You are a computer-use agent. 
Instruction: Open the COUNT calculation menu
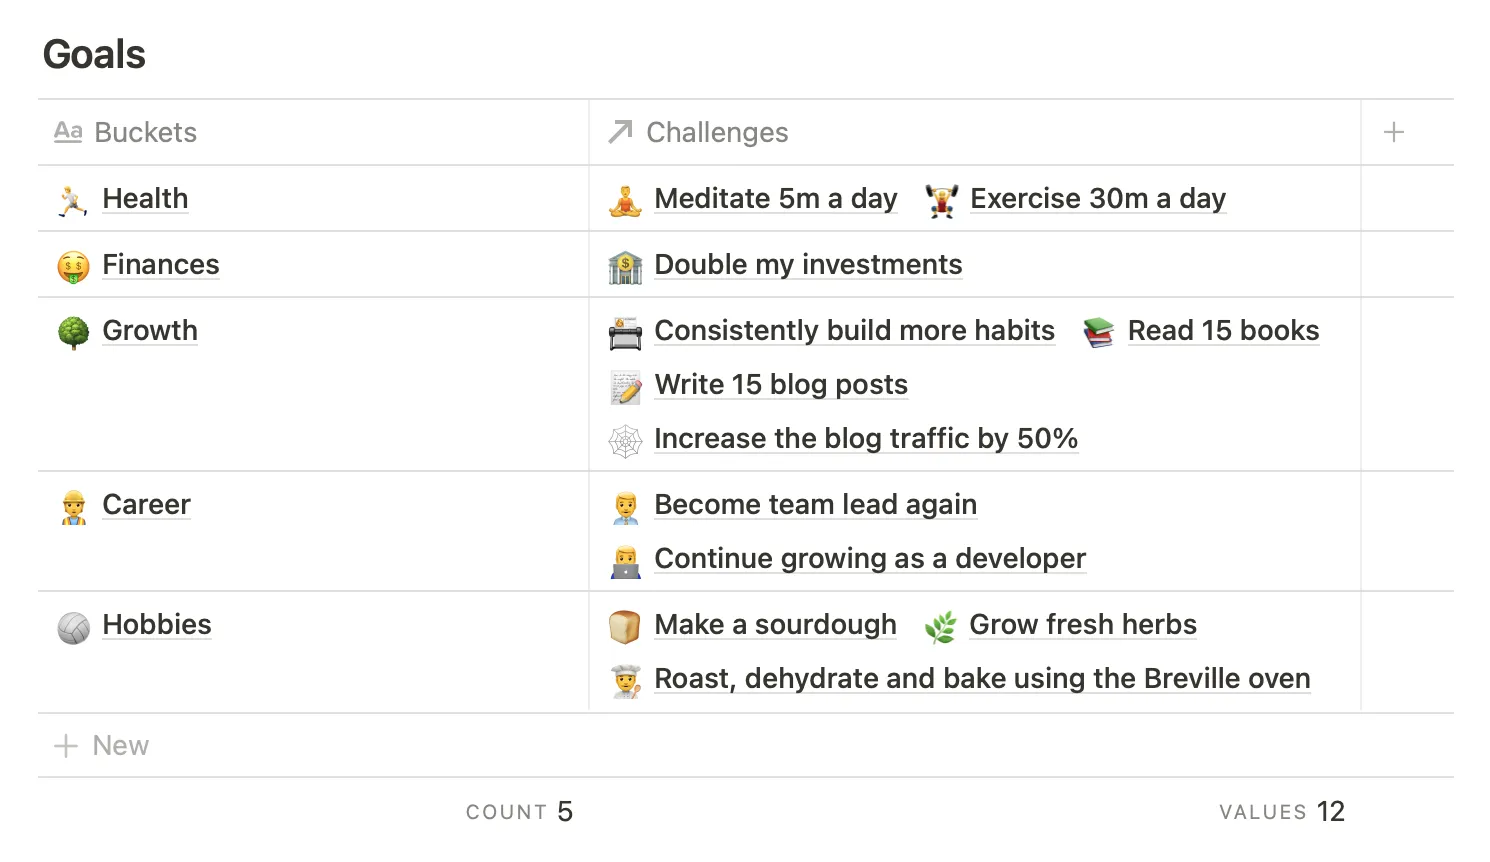pyautogui.click(x=519, y=812)
